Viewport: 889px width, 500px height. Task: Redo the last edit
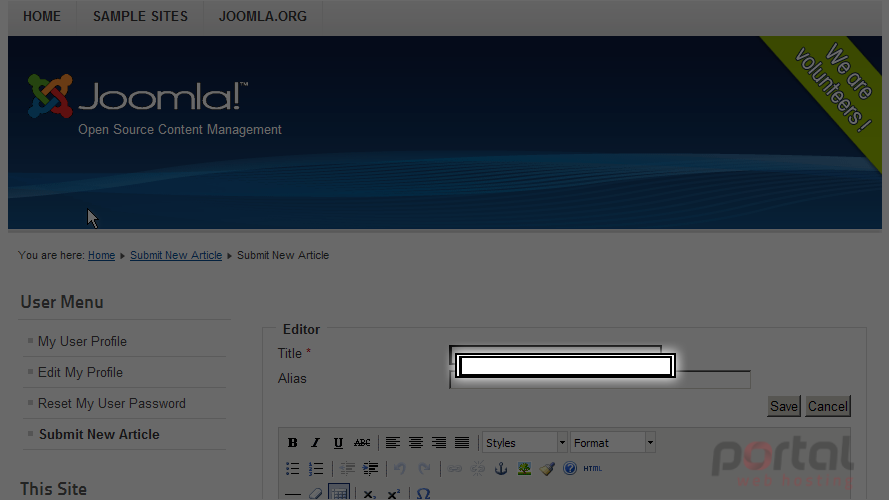pos(424,468)
